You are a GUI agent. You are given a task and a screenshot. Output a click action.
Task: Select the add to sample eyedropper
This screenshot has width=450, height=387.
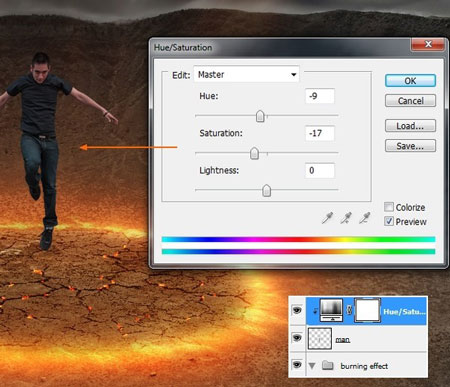click(346, 218)
